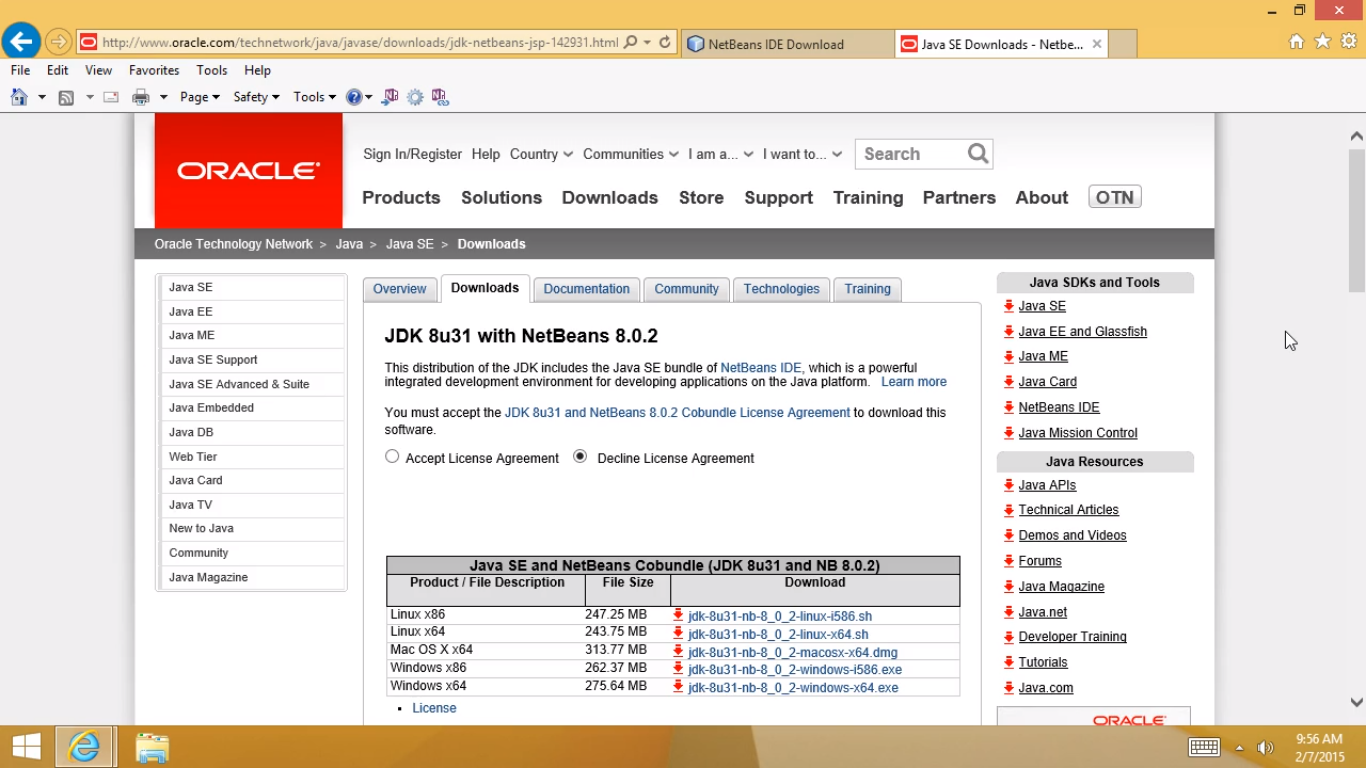Click Internet Explorer taskbar icon
Screen dimensions: 1366x768
click(x=84, y=747)
